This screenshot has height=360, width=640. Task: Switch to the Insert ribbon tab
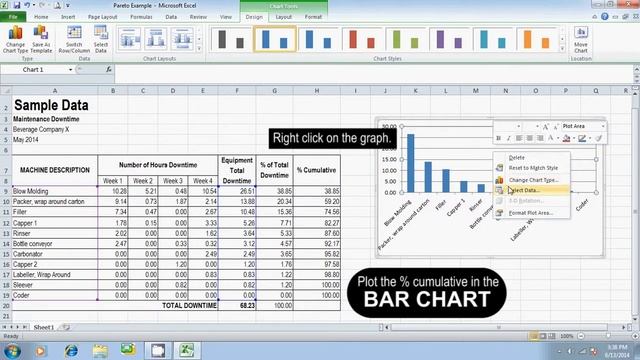click(68, 17)
